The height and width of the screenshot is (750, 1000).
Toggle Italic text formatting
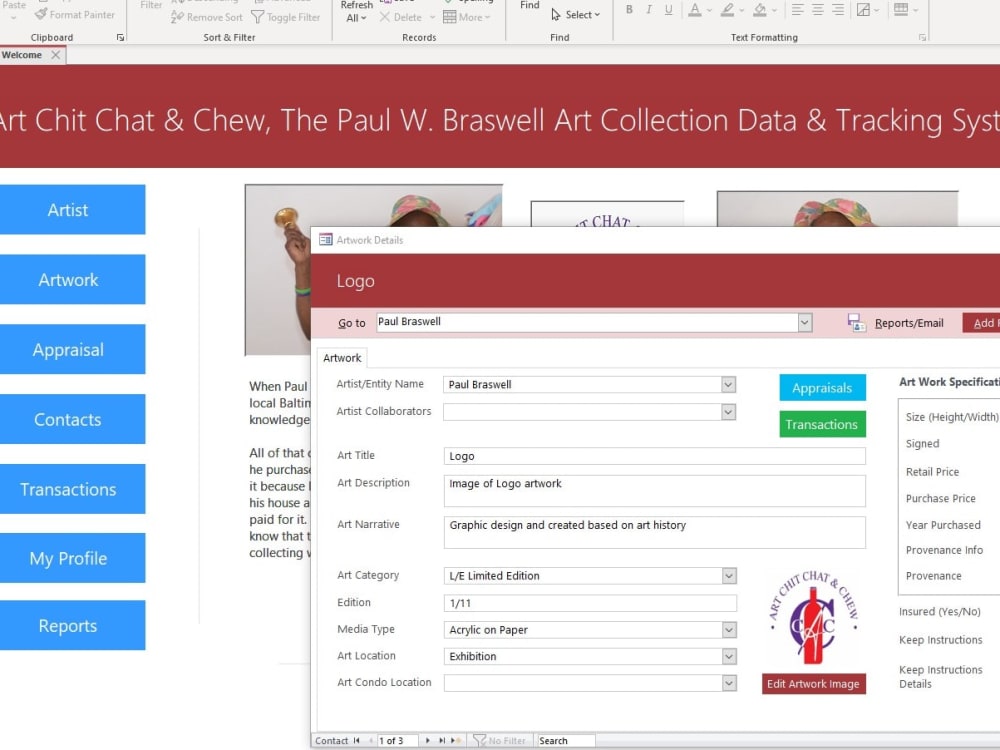649,10
